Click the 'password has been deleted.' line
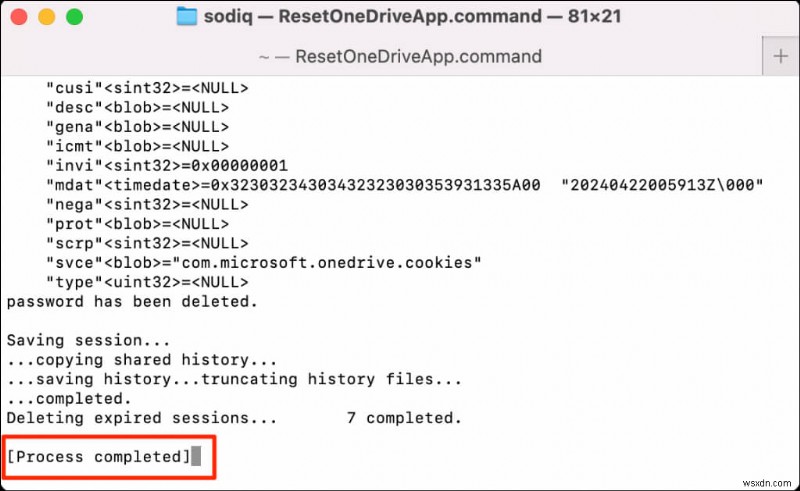The height and width of the screenshot is (491, 800). pos(132,302)
